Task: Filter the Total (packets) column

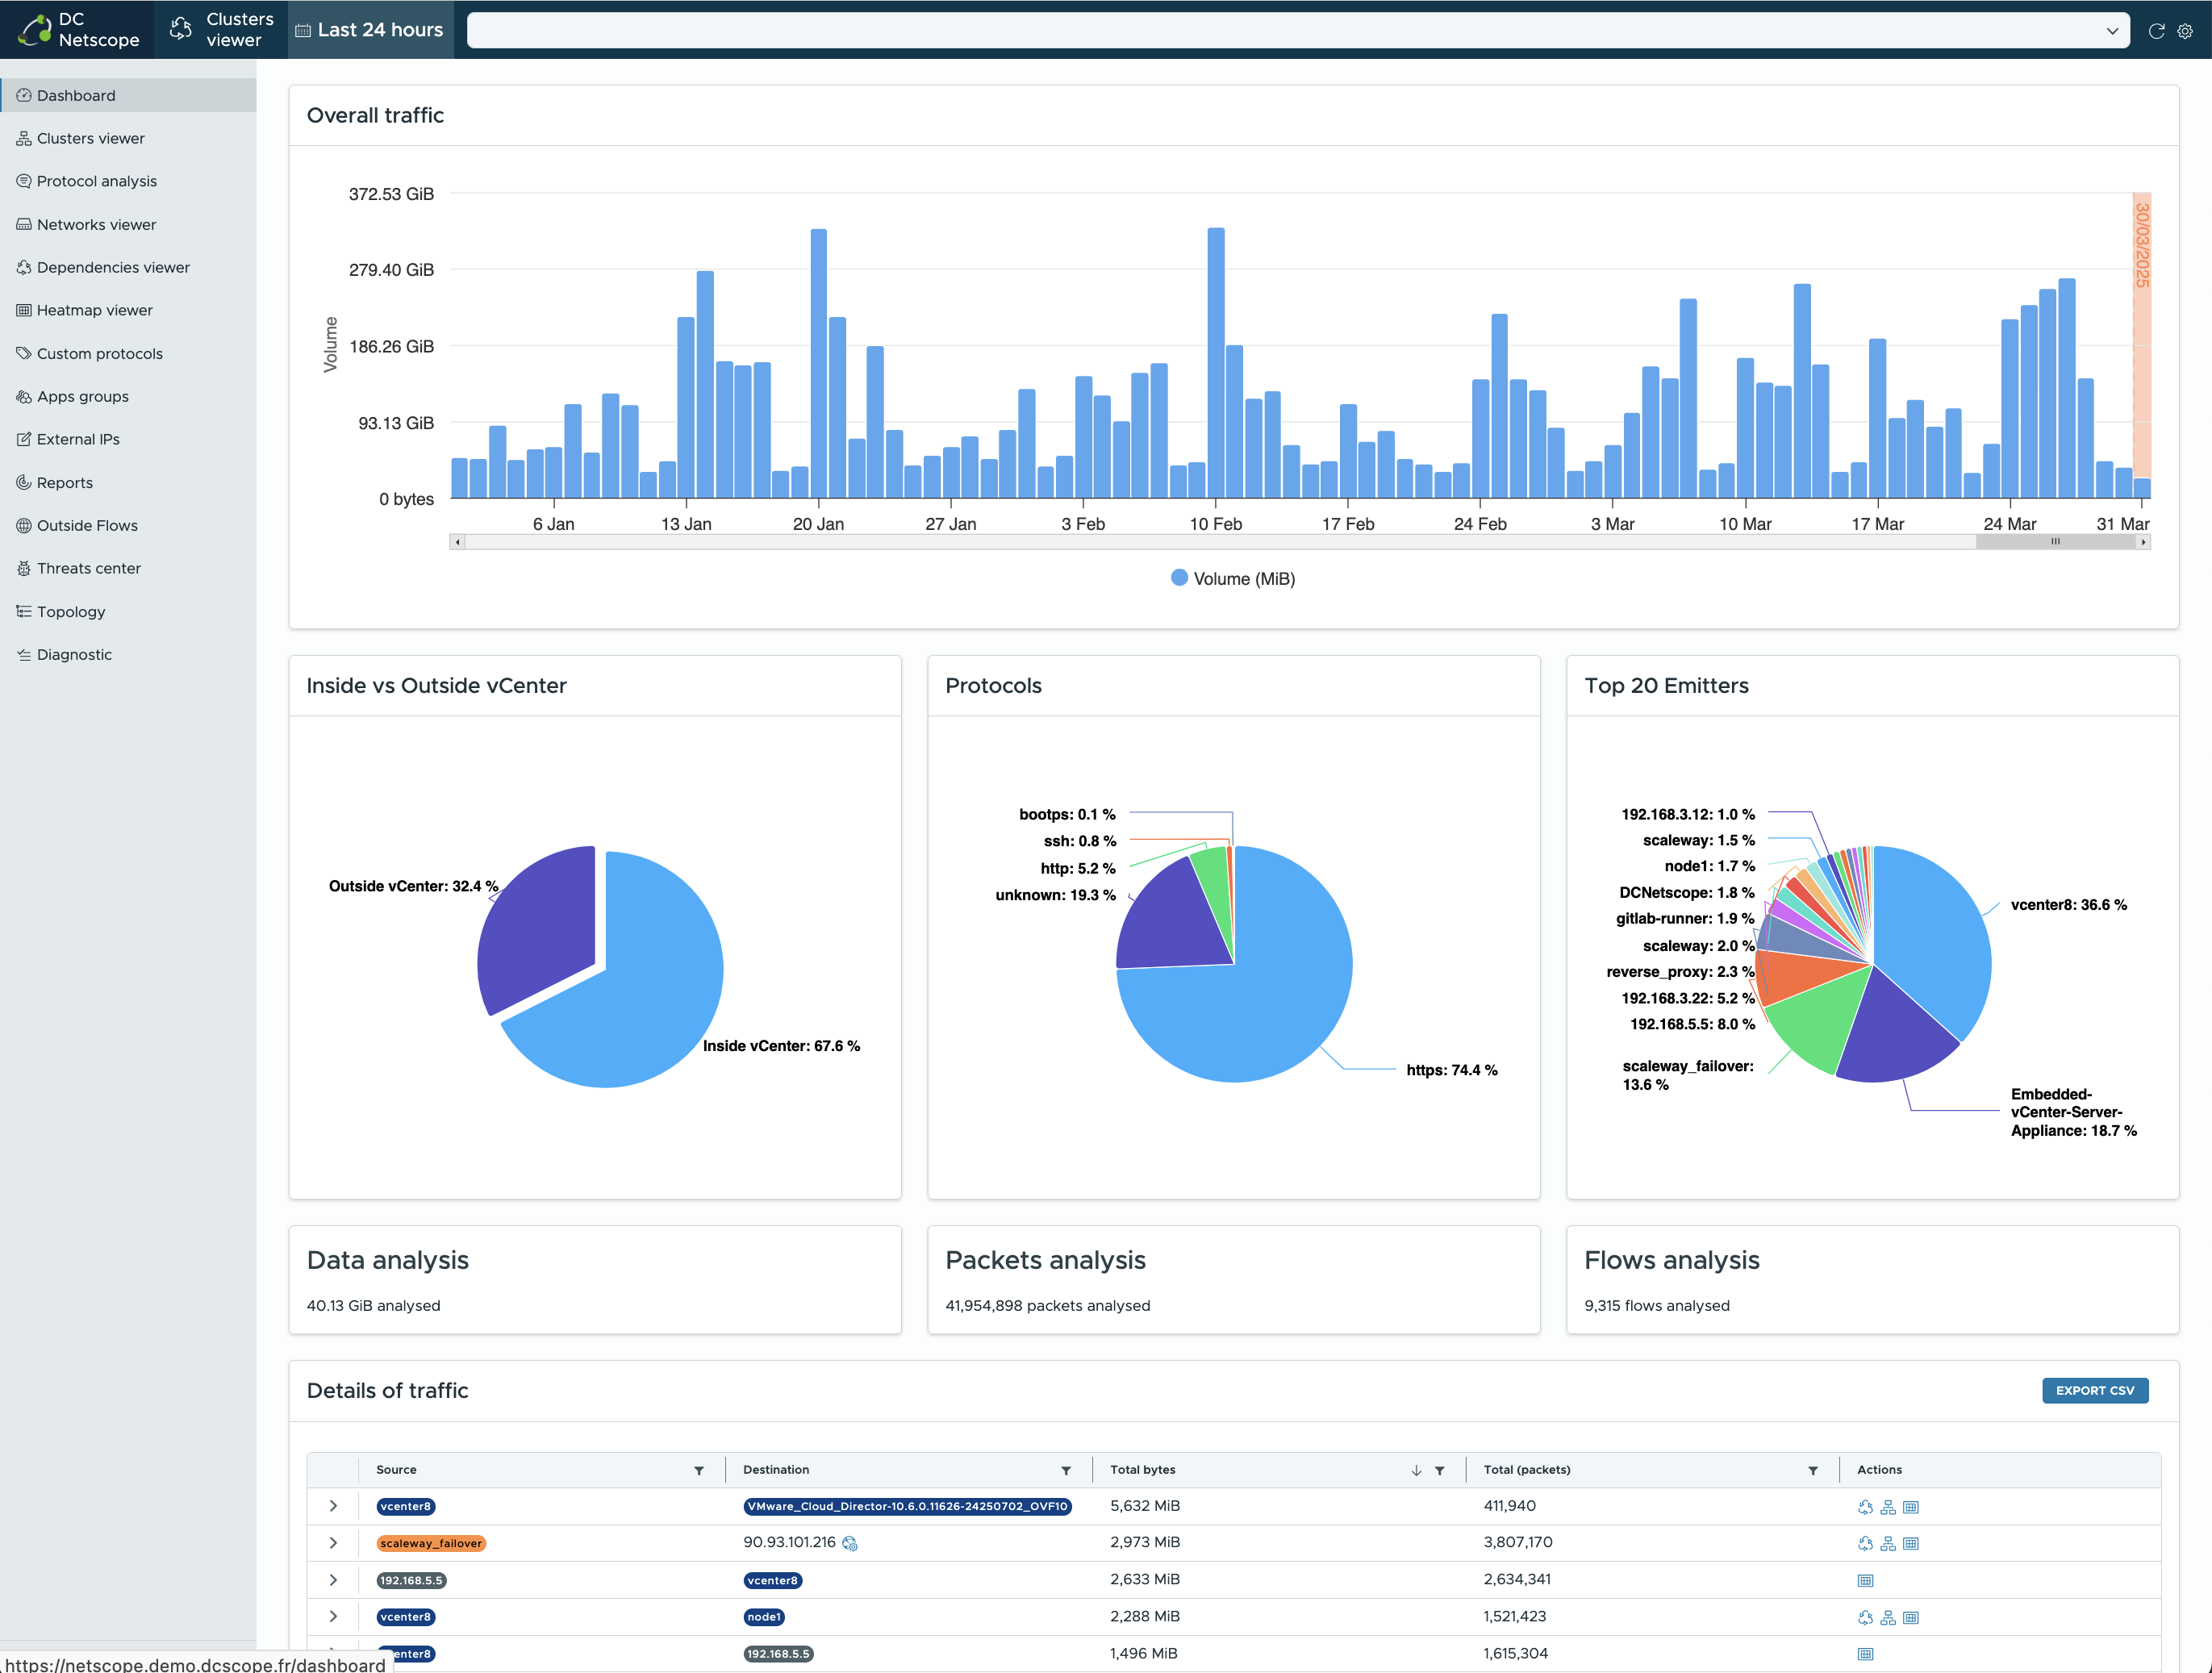Action: (x=1813, y=1471)
